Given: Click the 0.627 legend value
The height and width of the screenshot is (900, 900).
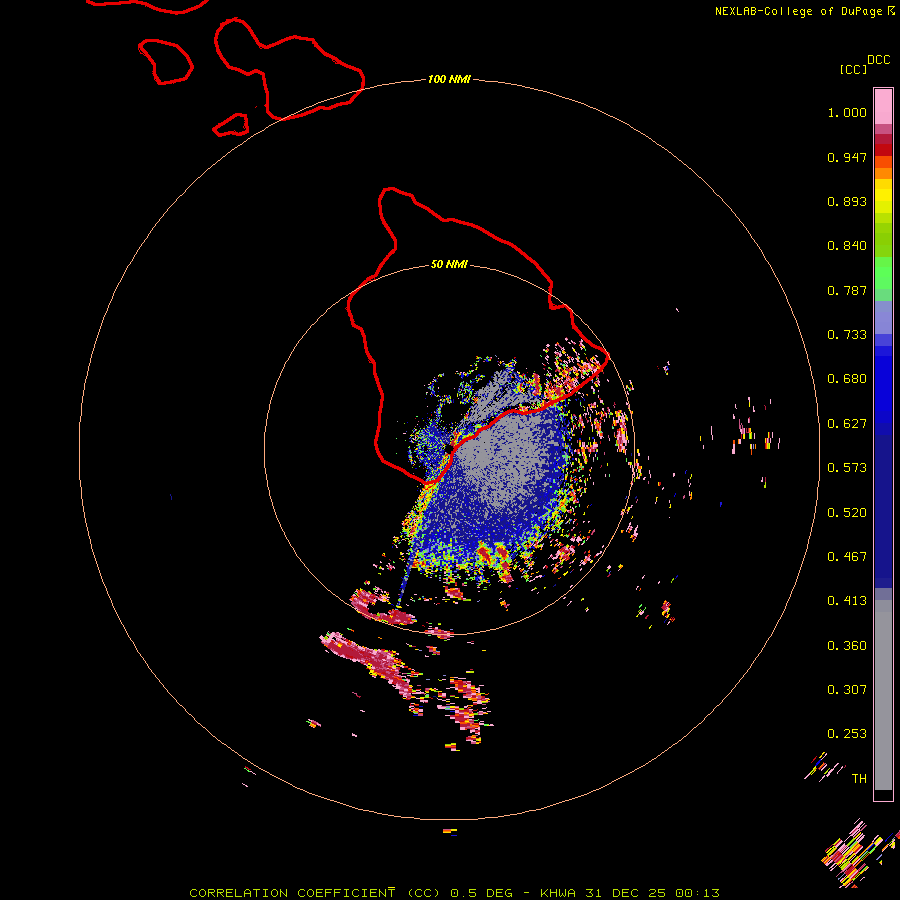Looking at the screenshot, I should point(847,424).
